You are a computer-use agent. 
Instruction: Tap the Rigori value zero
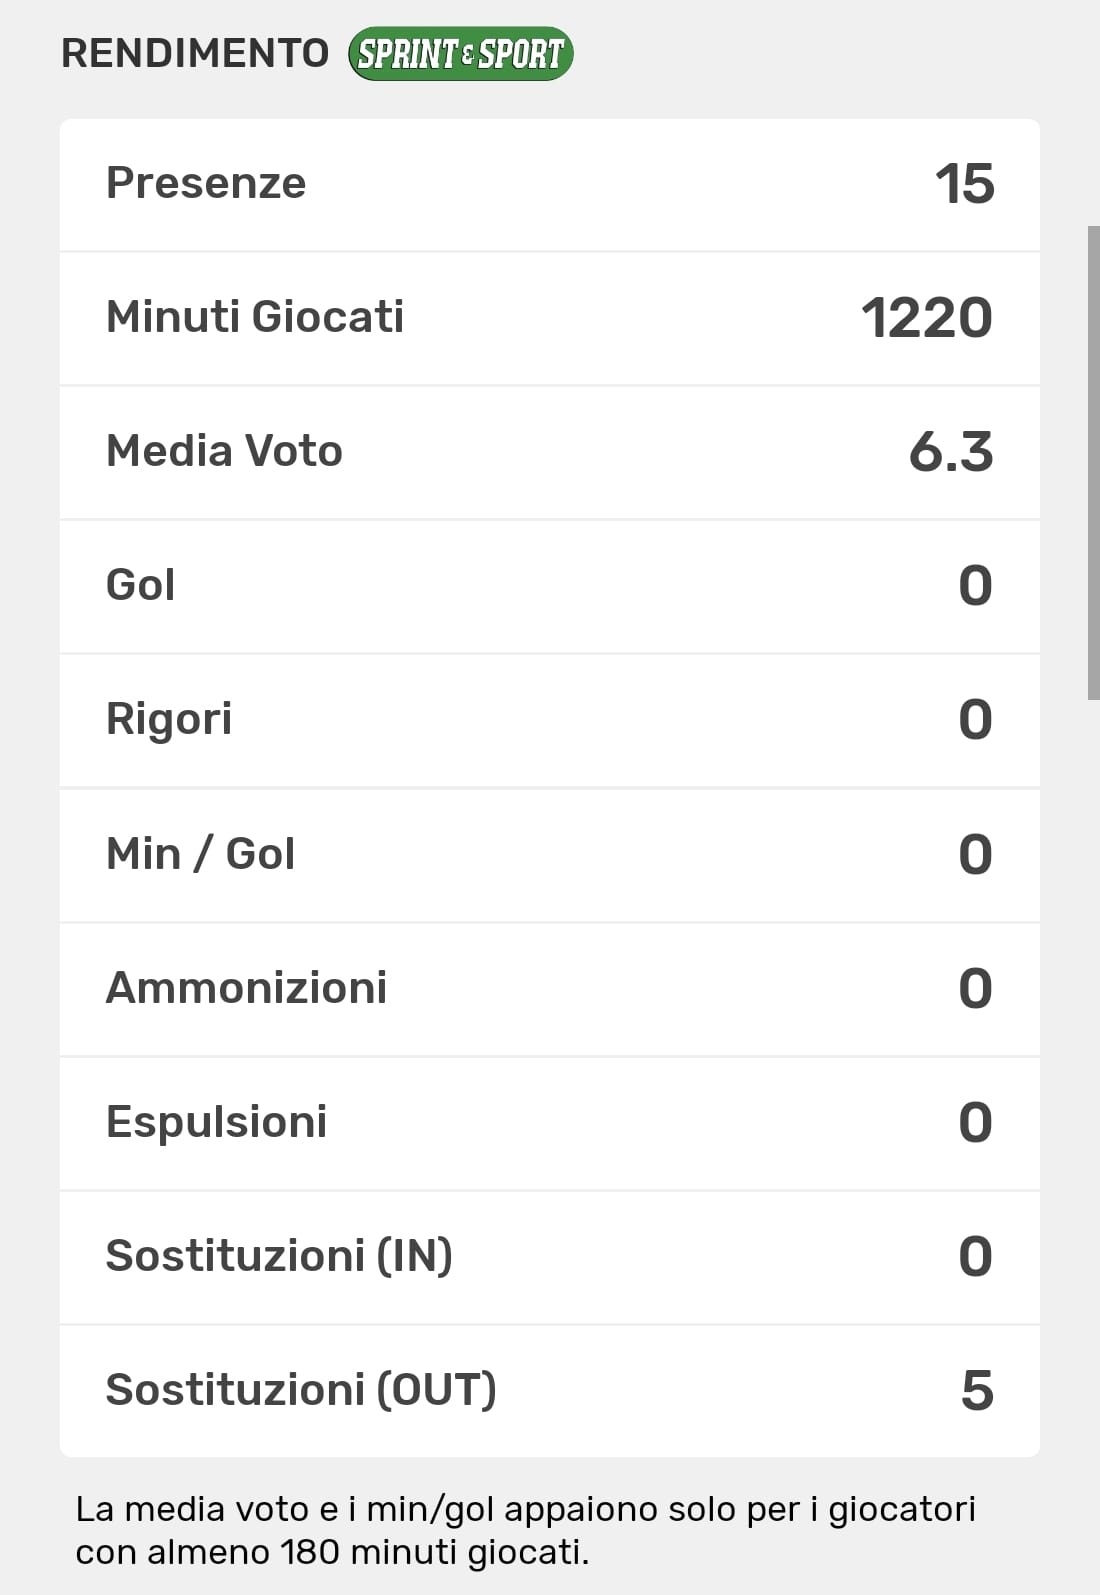pyautogui.click(x=975, y=720)
